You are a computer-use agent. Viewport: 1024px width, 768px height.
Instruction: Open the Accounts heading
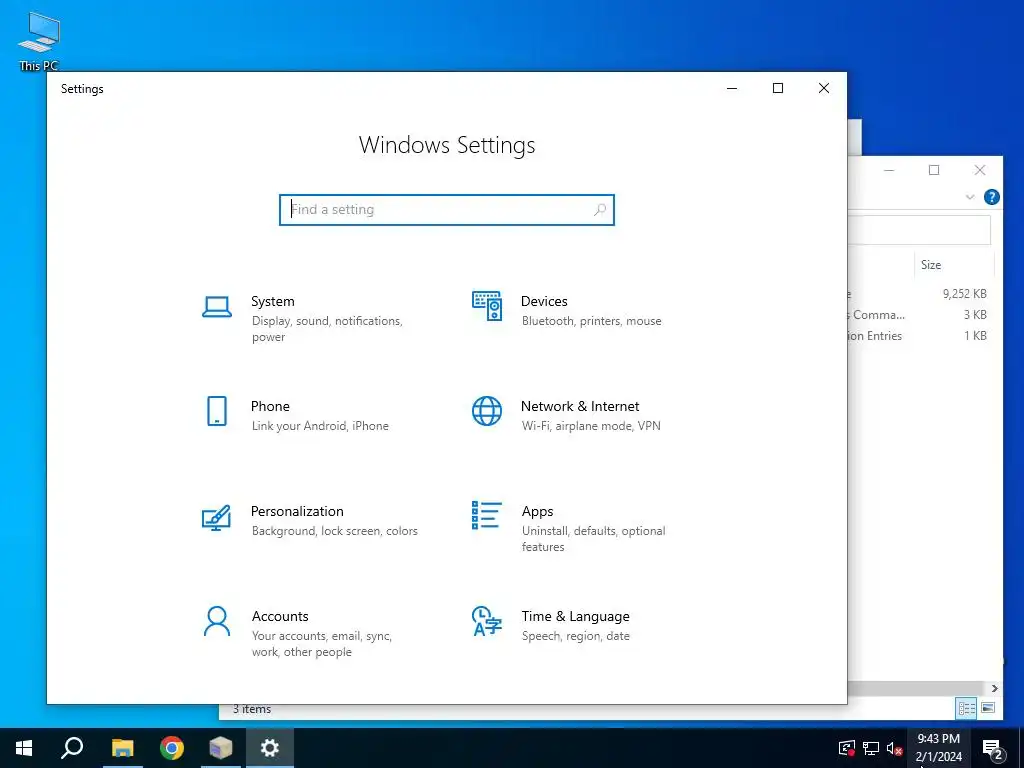(x=280, y=616)
